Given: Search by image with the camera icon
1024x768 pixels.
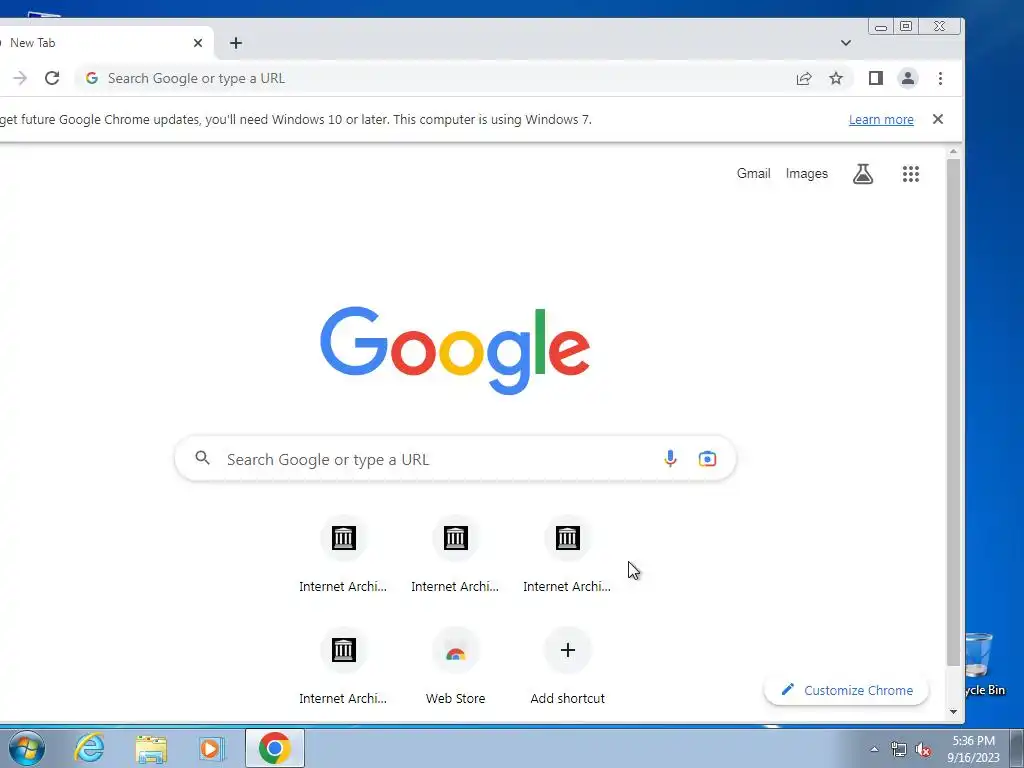Looking at the screenshot, I should click(x=707, y=458).
